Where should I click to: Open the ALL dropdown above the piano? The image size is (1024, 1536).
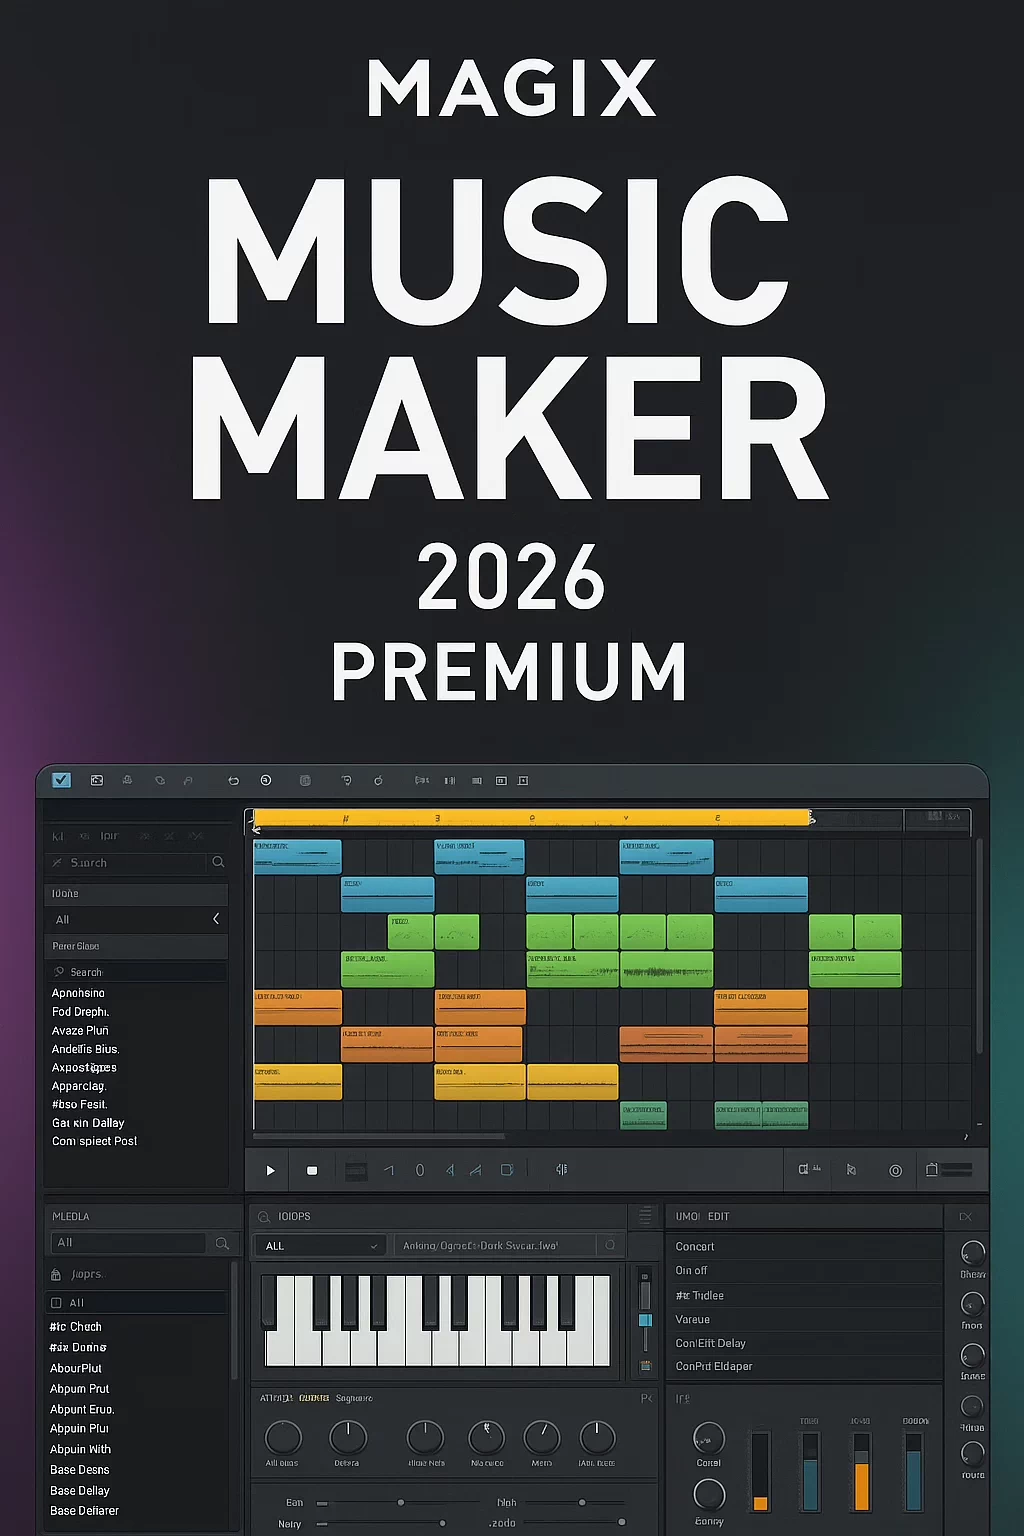click(x=320, y=1246)
